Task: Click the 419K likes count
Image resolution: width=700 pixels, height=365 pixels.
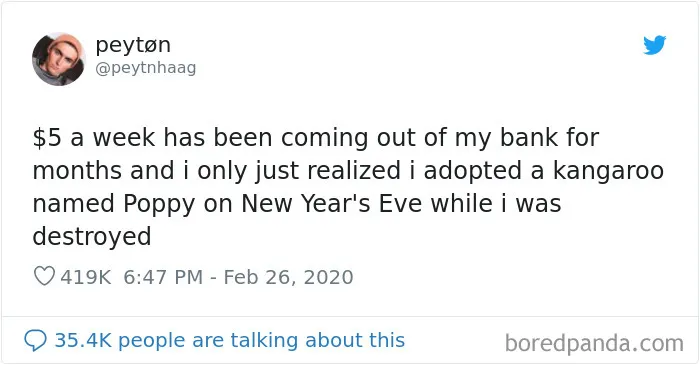Action: tap(86, 277)
